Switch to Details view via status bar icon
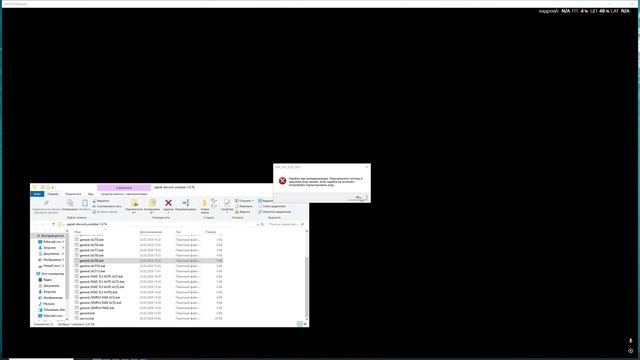 tap(299, 324)
